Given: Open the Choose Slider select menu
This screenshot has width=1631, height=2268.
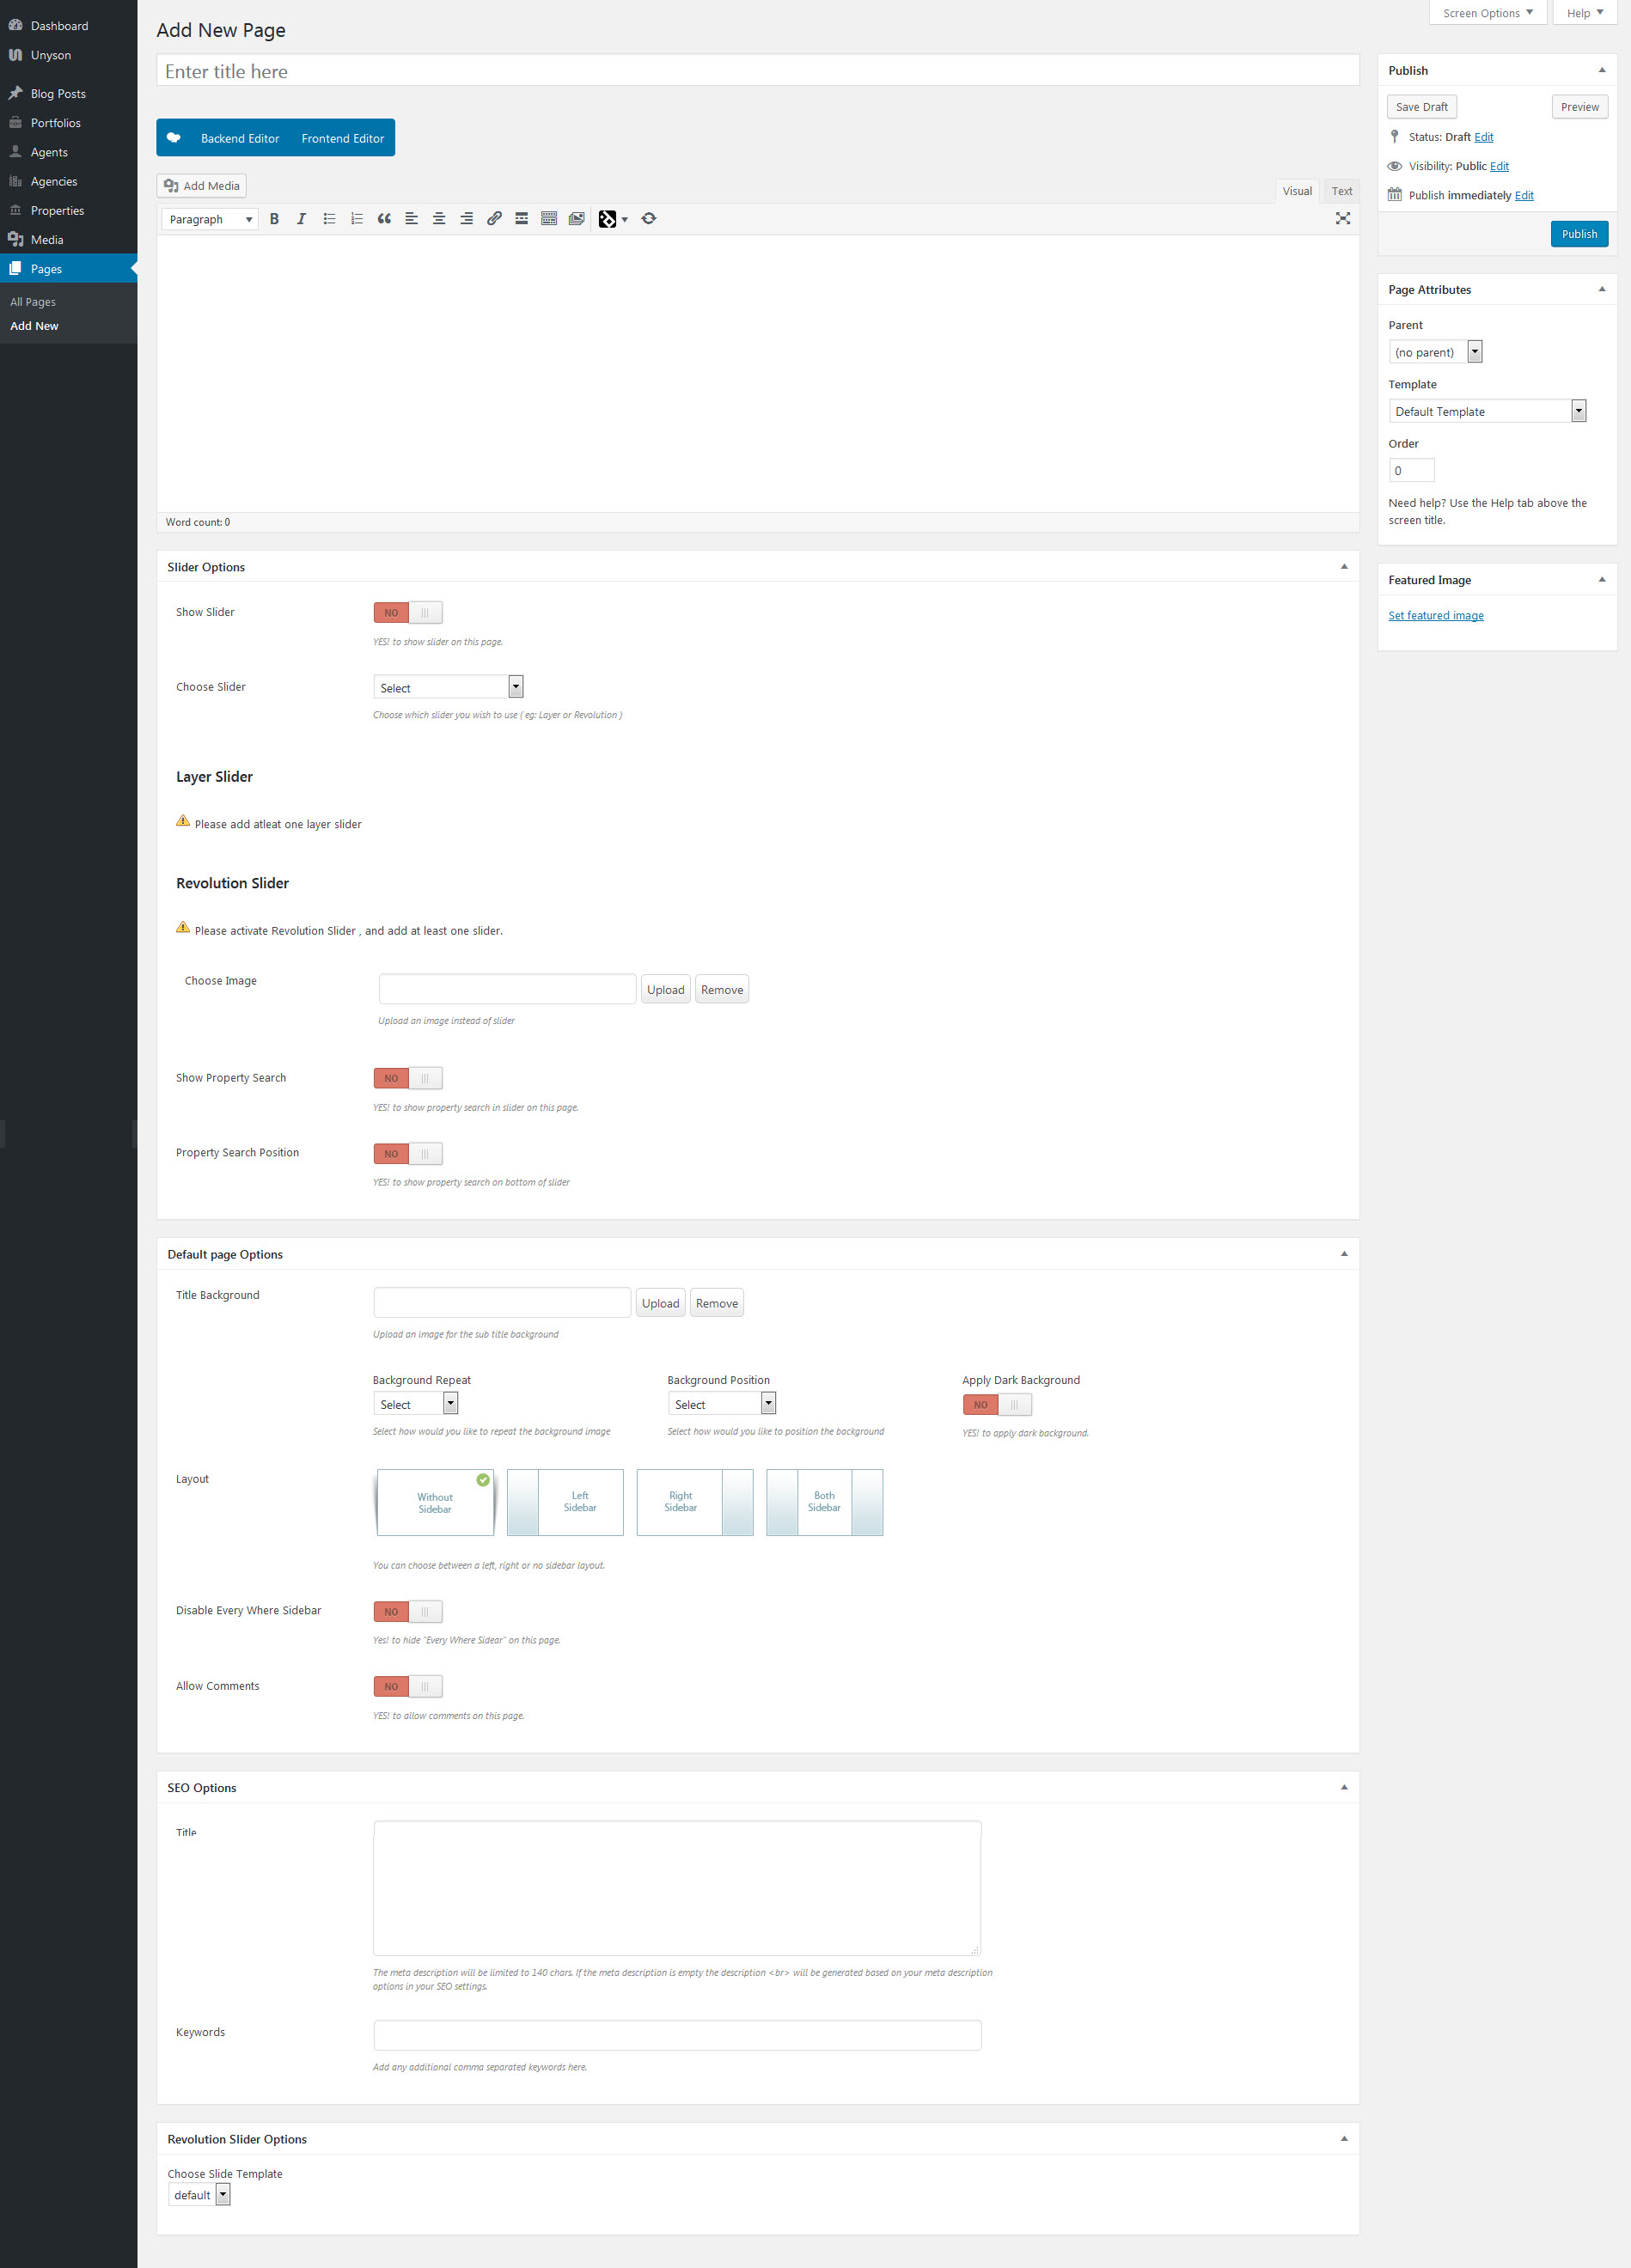Looking at the screenshot, I should (x=447, y=686).
